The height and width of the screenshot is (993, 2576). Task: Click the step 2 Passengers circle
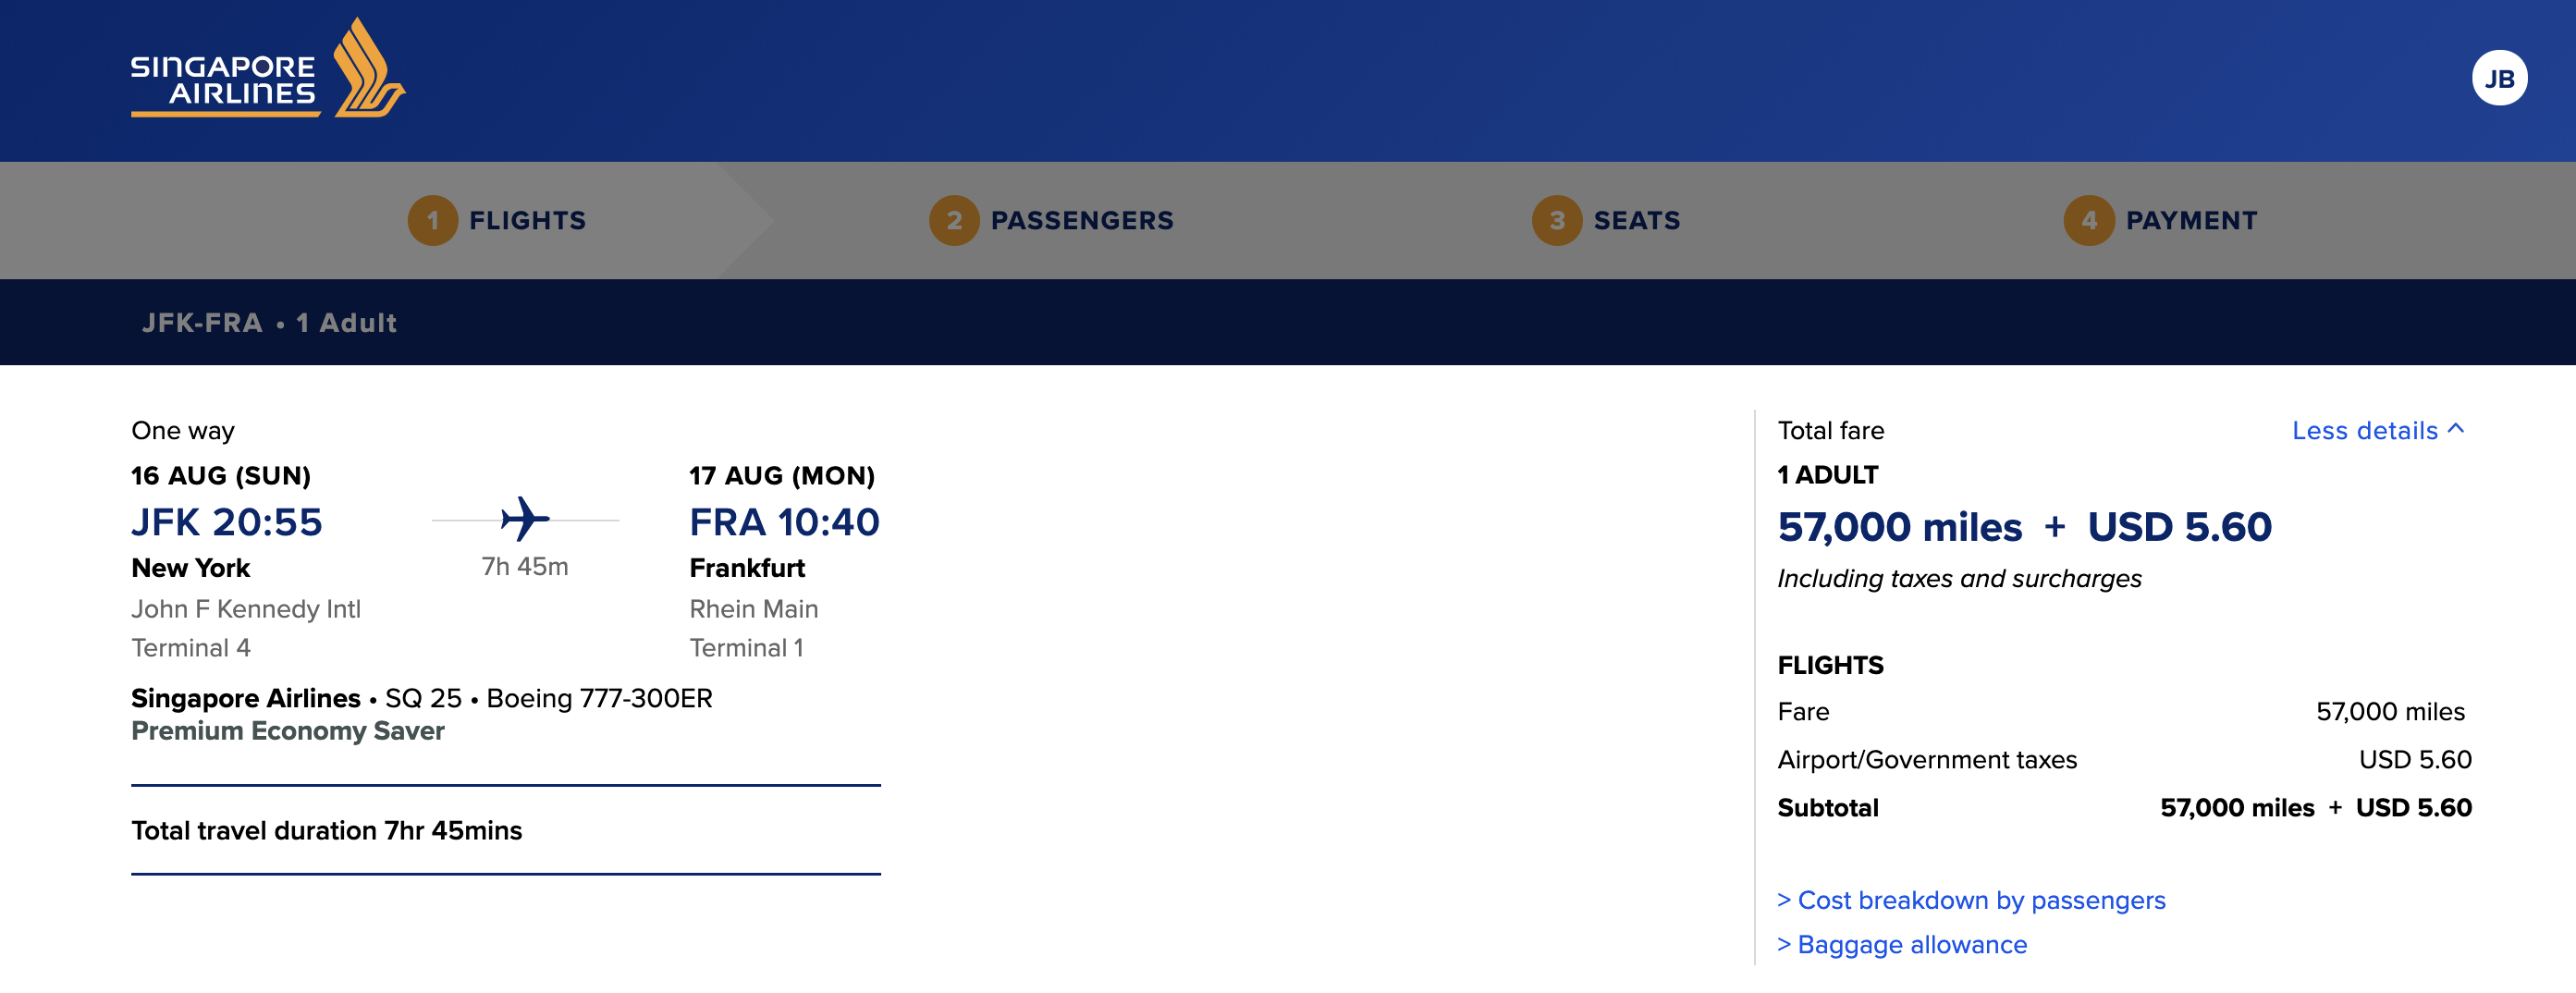pos(955,220)
